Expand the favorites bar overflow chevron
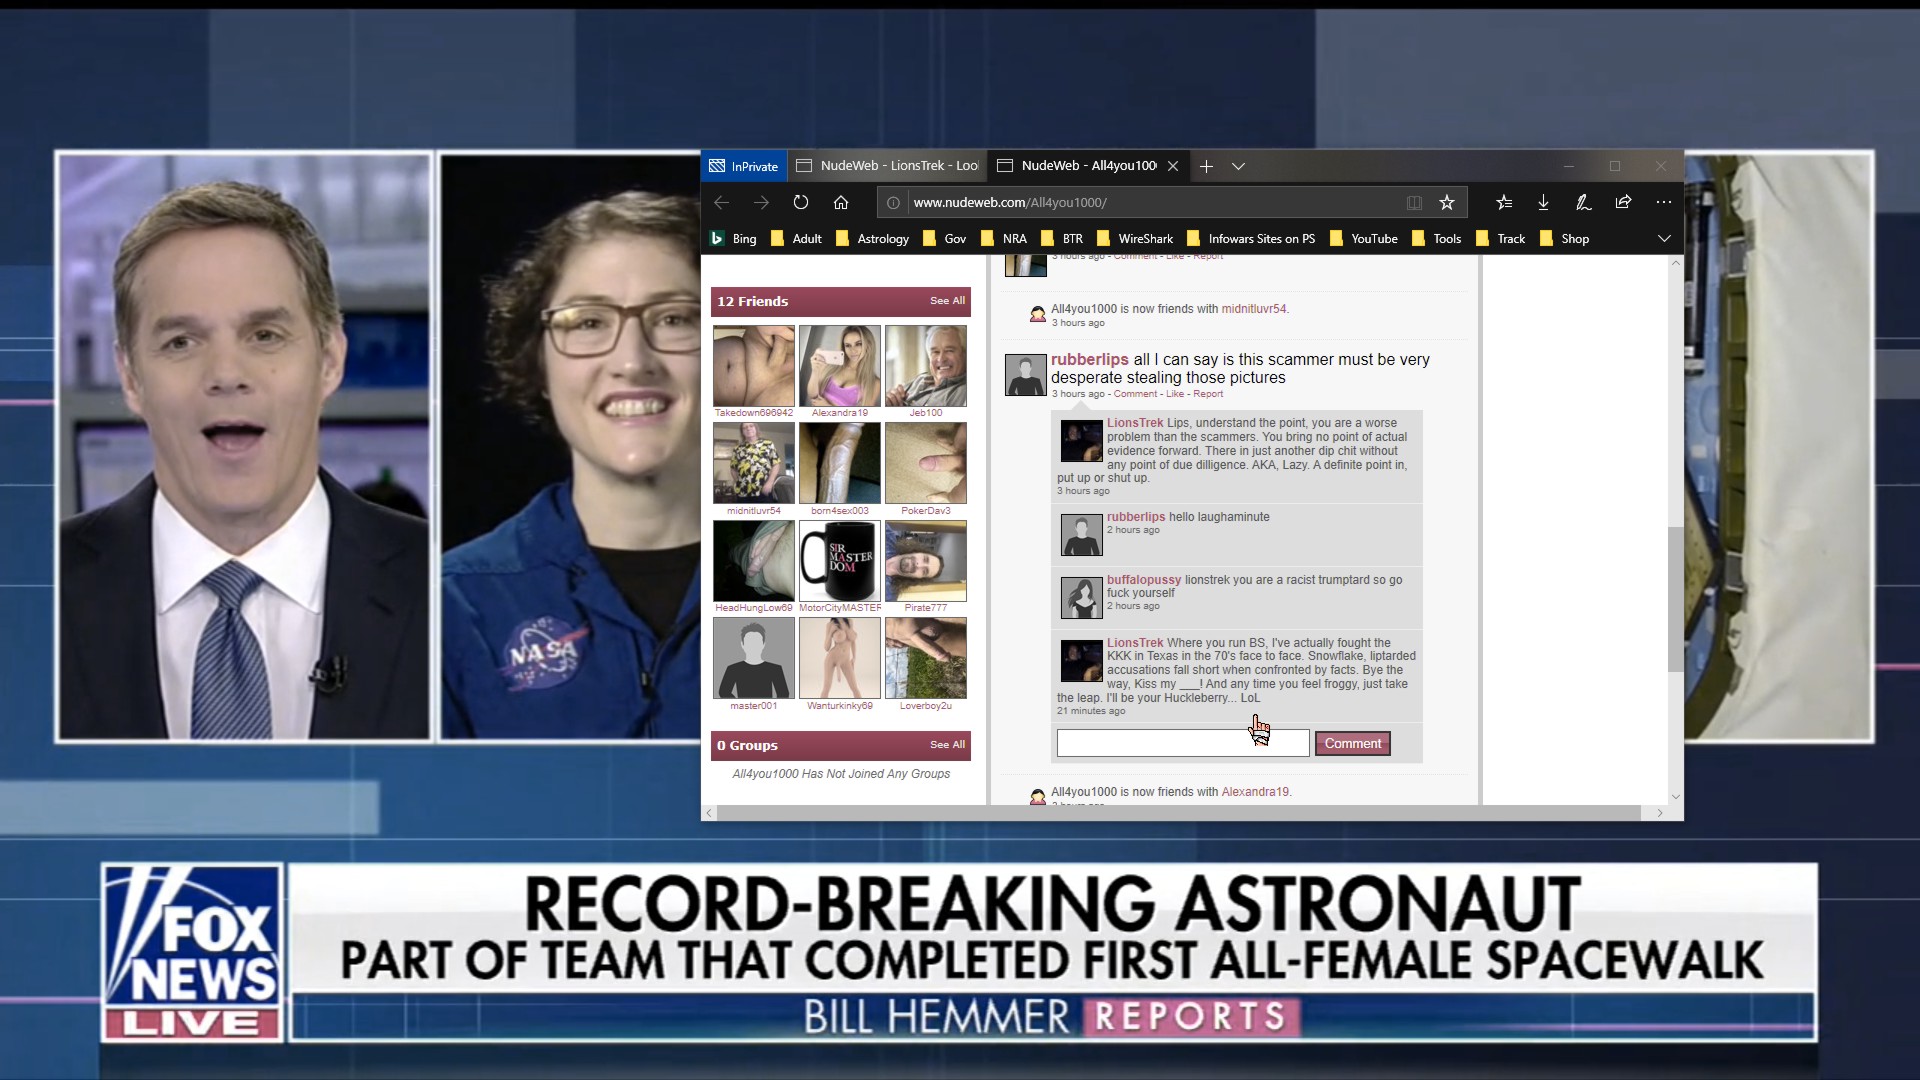The width and height of the screenshot is (1920, 1080). click(x=1664, y=238)
